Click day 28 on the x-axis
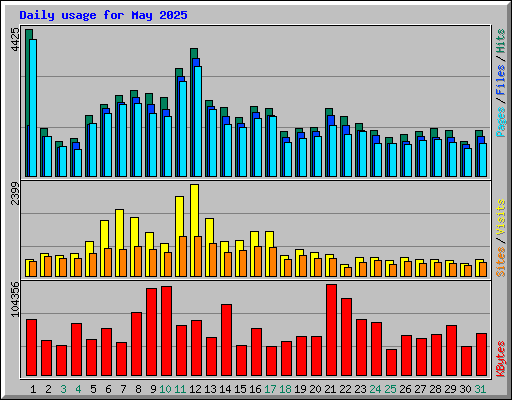This screenshot has height=400, width=512. tap(435, 389)
